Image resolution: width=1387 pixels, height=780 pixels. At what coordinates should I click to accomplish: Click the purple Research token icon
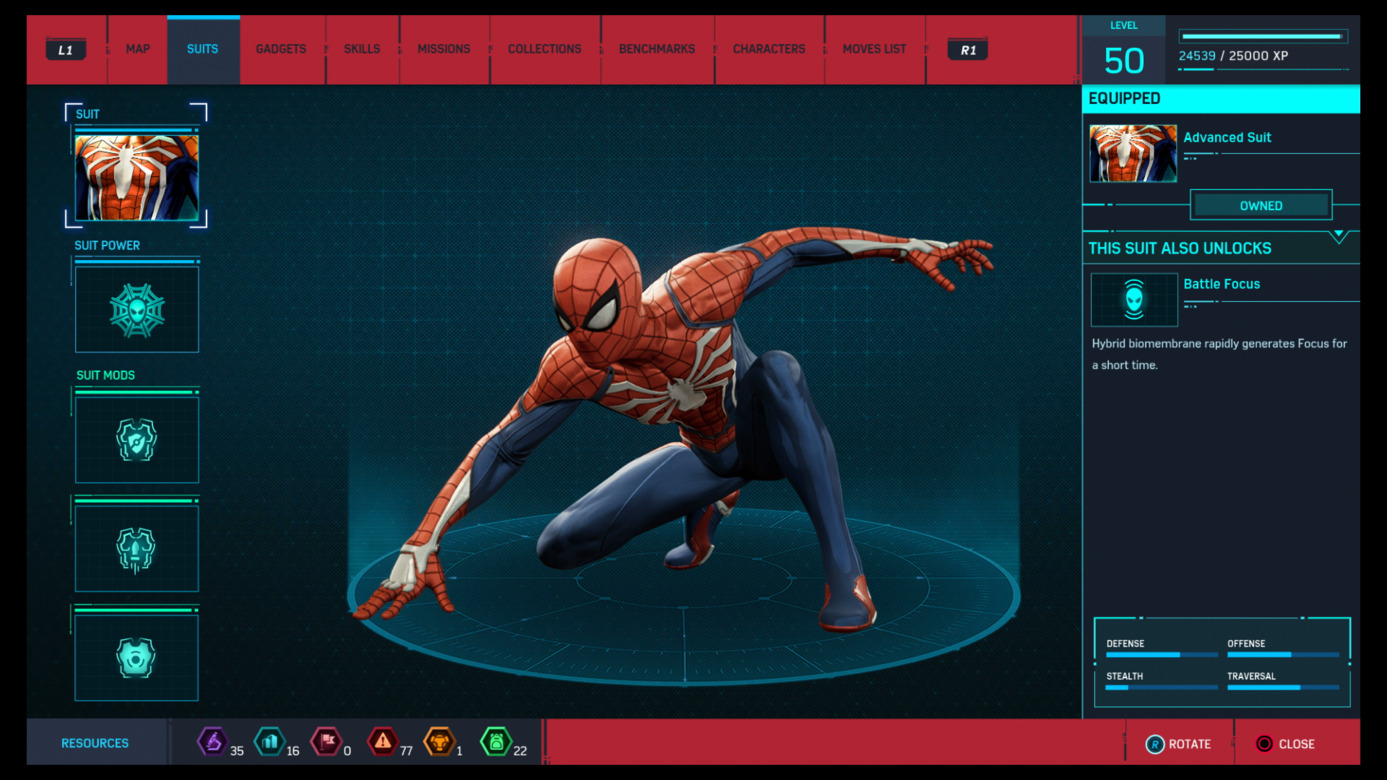(212, 742)
